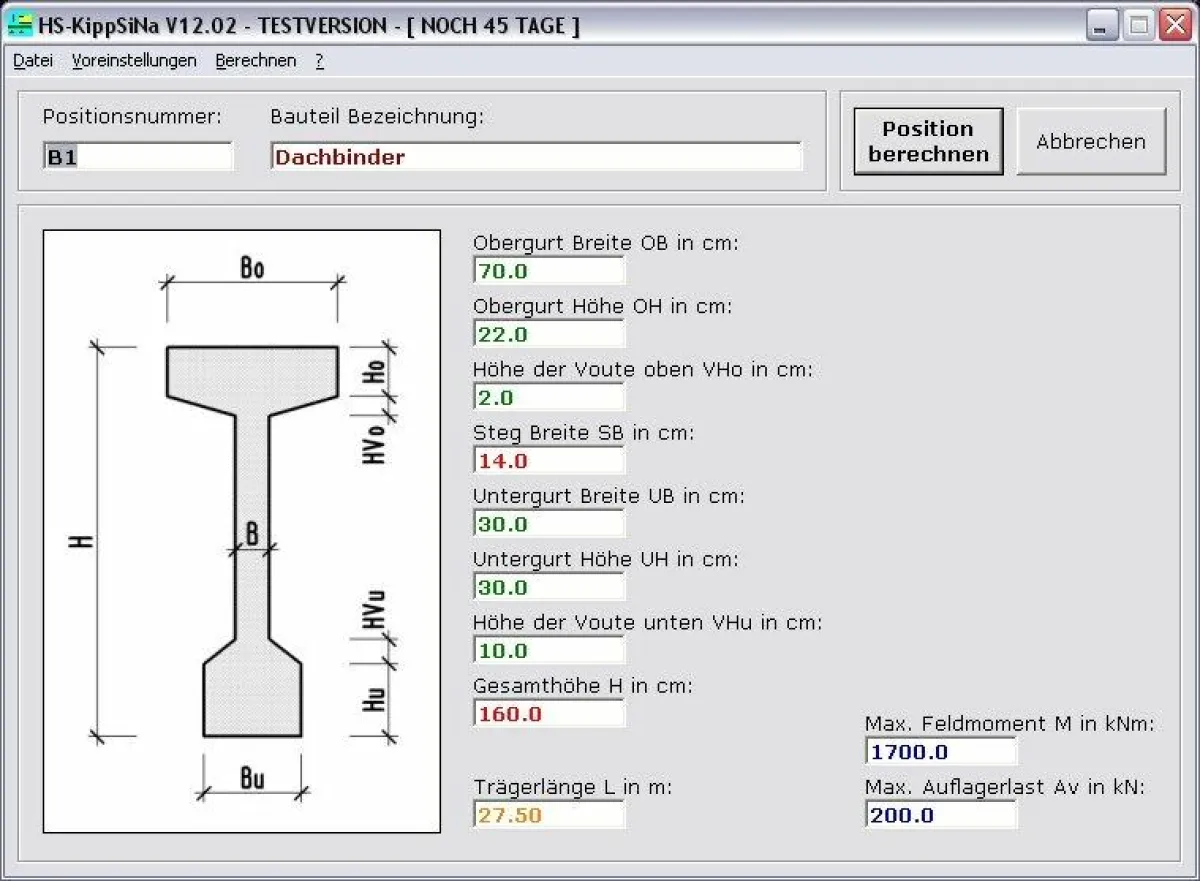Click the Untergurt Breite UB input field
This screenshot has height=881, width=1200.
[x=549, y=524]
